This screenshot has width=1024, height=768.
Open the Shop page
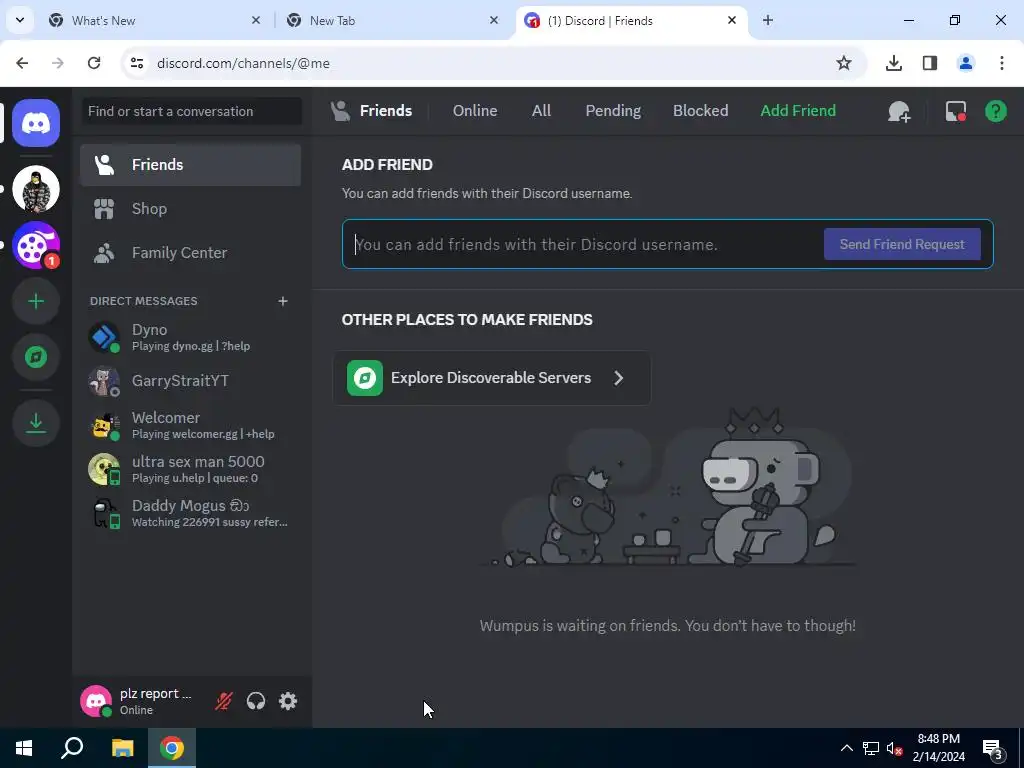(x=191, y=209)
